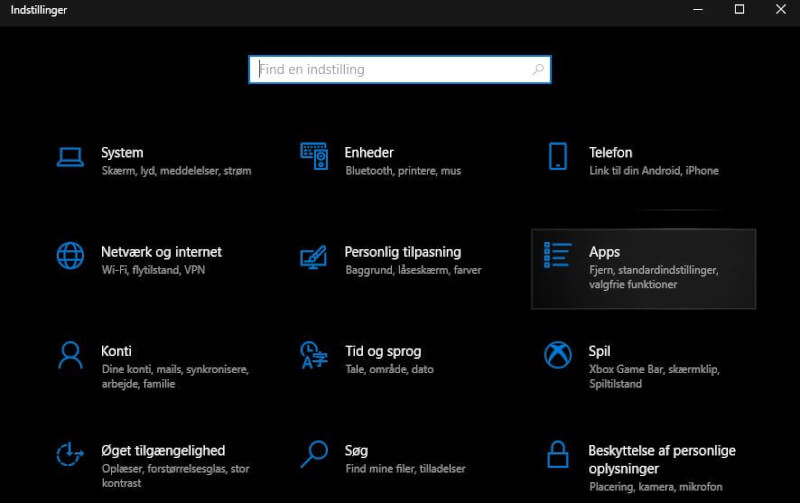Click 'Skærm, lyd, meddelelser, strøm' text
Image resolution: width=800 pixels, height=503 pixels.
(x=176, y=171)
